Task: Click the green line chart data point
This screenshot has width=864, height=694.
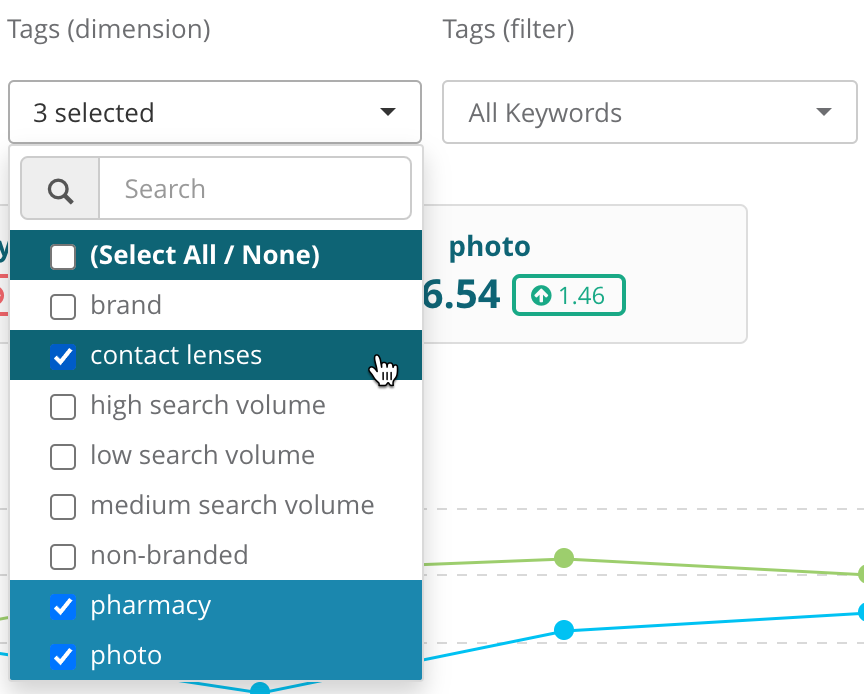Action: pyautogui.click(x=565, y=557)
